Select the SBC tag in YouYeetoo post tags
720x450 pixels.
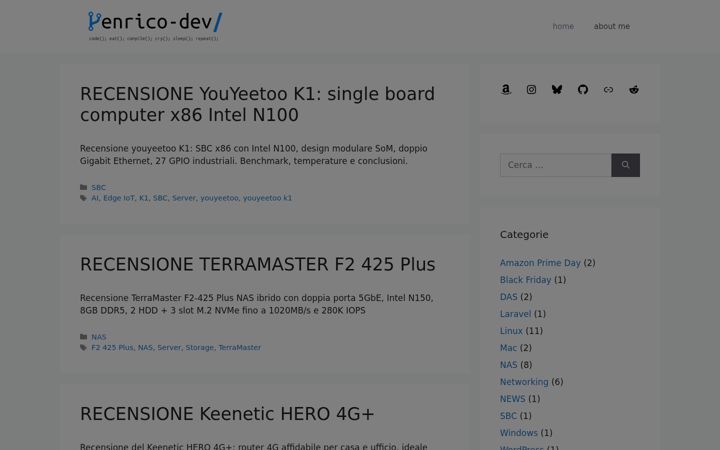tap(160, 198)
